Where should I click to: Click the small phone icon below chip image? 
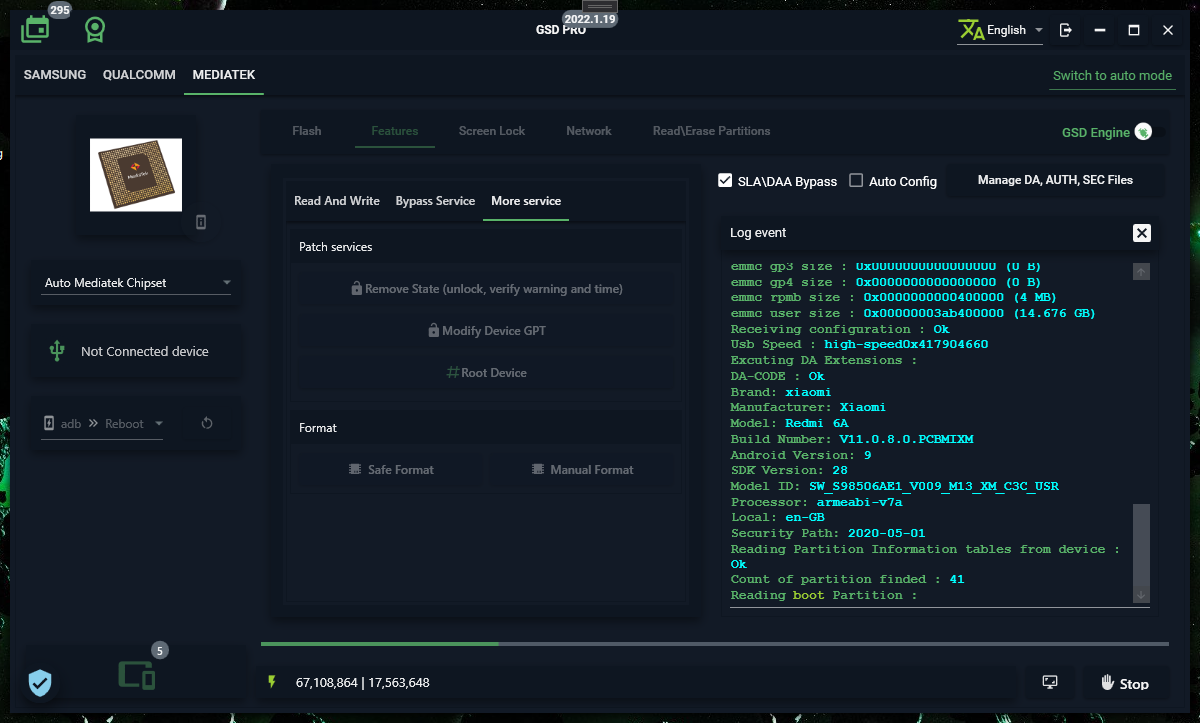pyautogui.click(x=201, y=222)
